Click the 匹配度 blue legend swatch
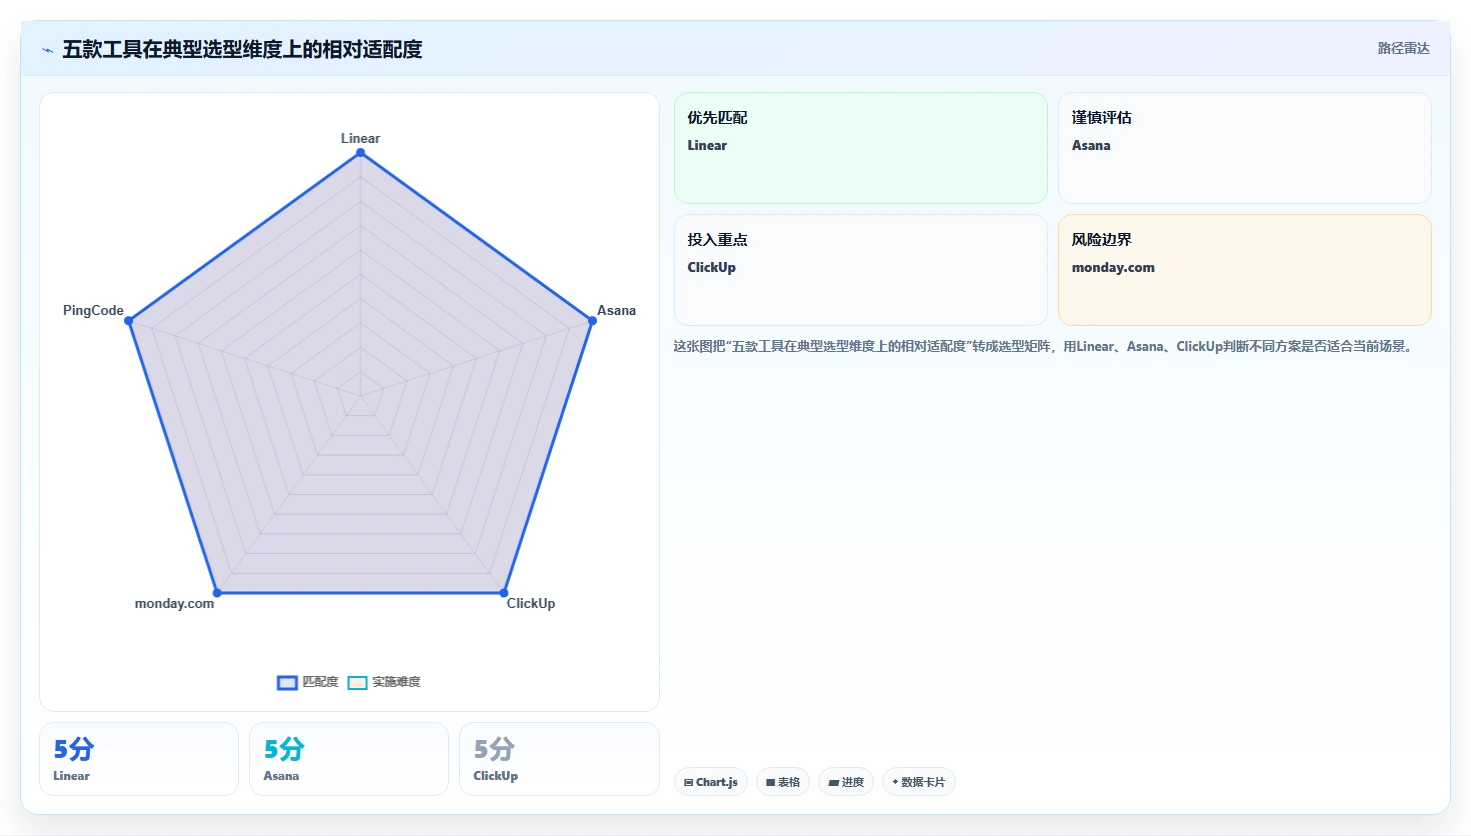Screen dimensions: 1471x836 click(x=287, y=683)
